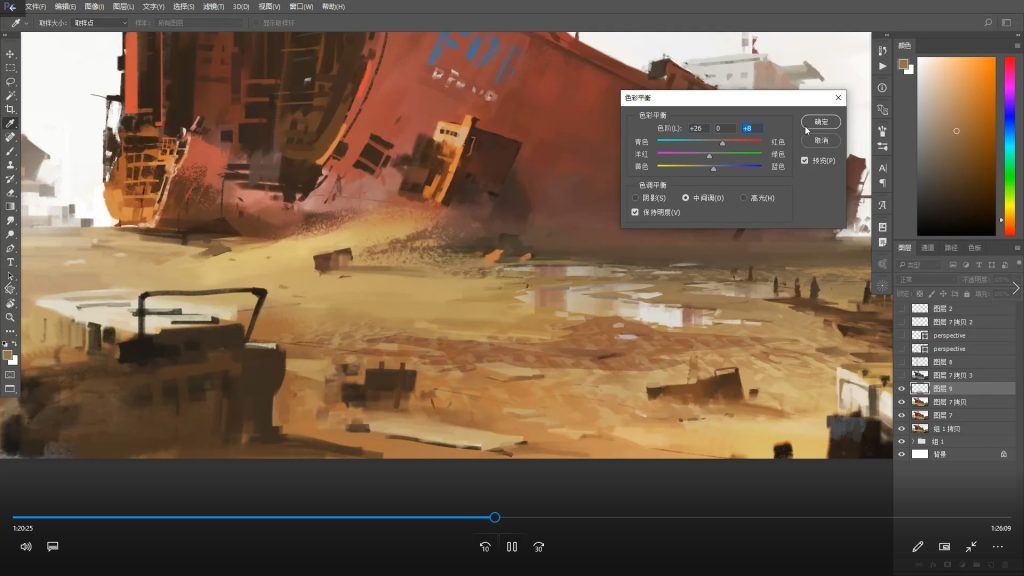Select the Zoom tool in toolbar
The width and height of the screenshot is (1024, 576).
[x=10, y=317]
